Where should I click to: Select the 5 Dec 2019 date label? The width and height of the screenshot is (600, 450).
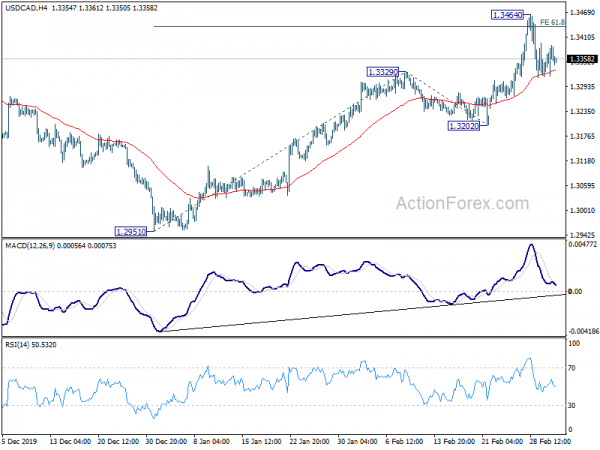click(20, 441)
